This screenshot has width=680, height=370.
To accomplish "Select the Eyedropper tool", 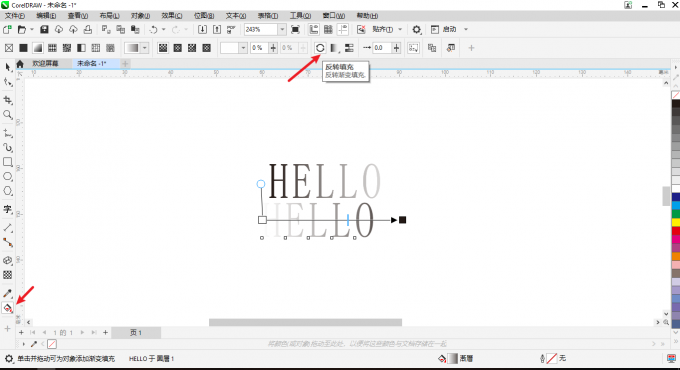I will (x=8, y=293).
